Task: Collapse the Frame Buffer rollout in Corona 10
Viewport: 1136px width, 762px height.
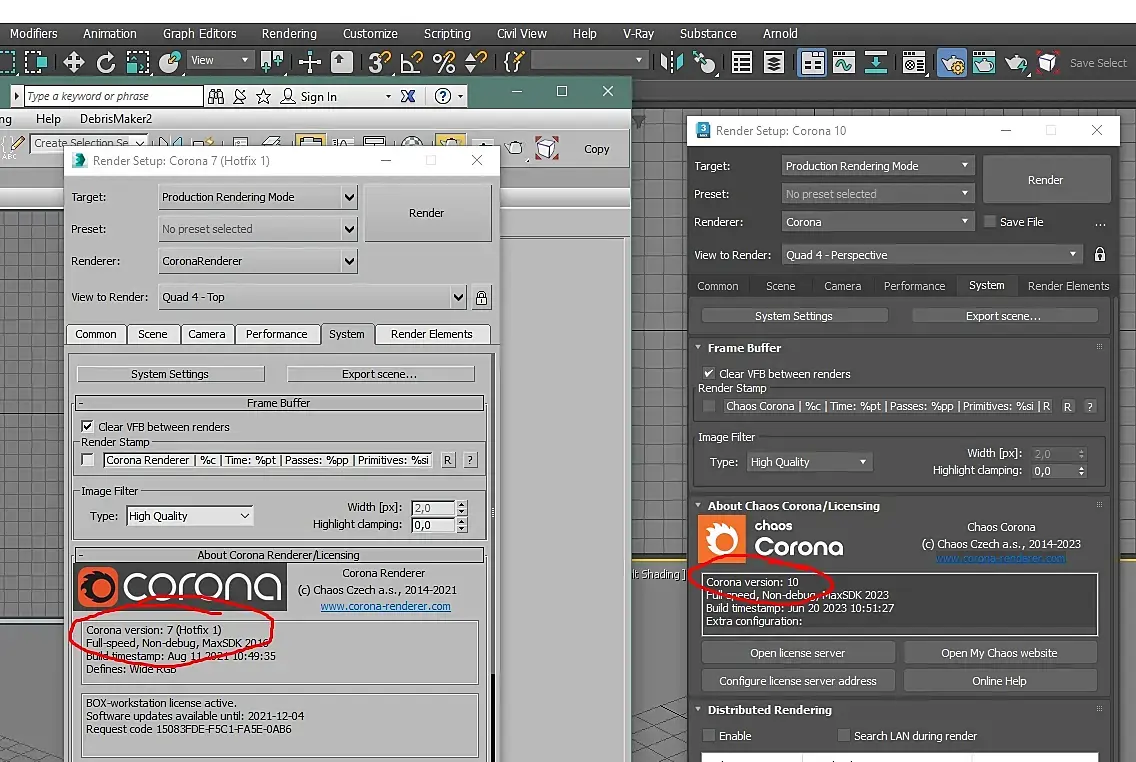Action: (698, 348)
